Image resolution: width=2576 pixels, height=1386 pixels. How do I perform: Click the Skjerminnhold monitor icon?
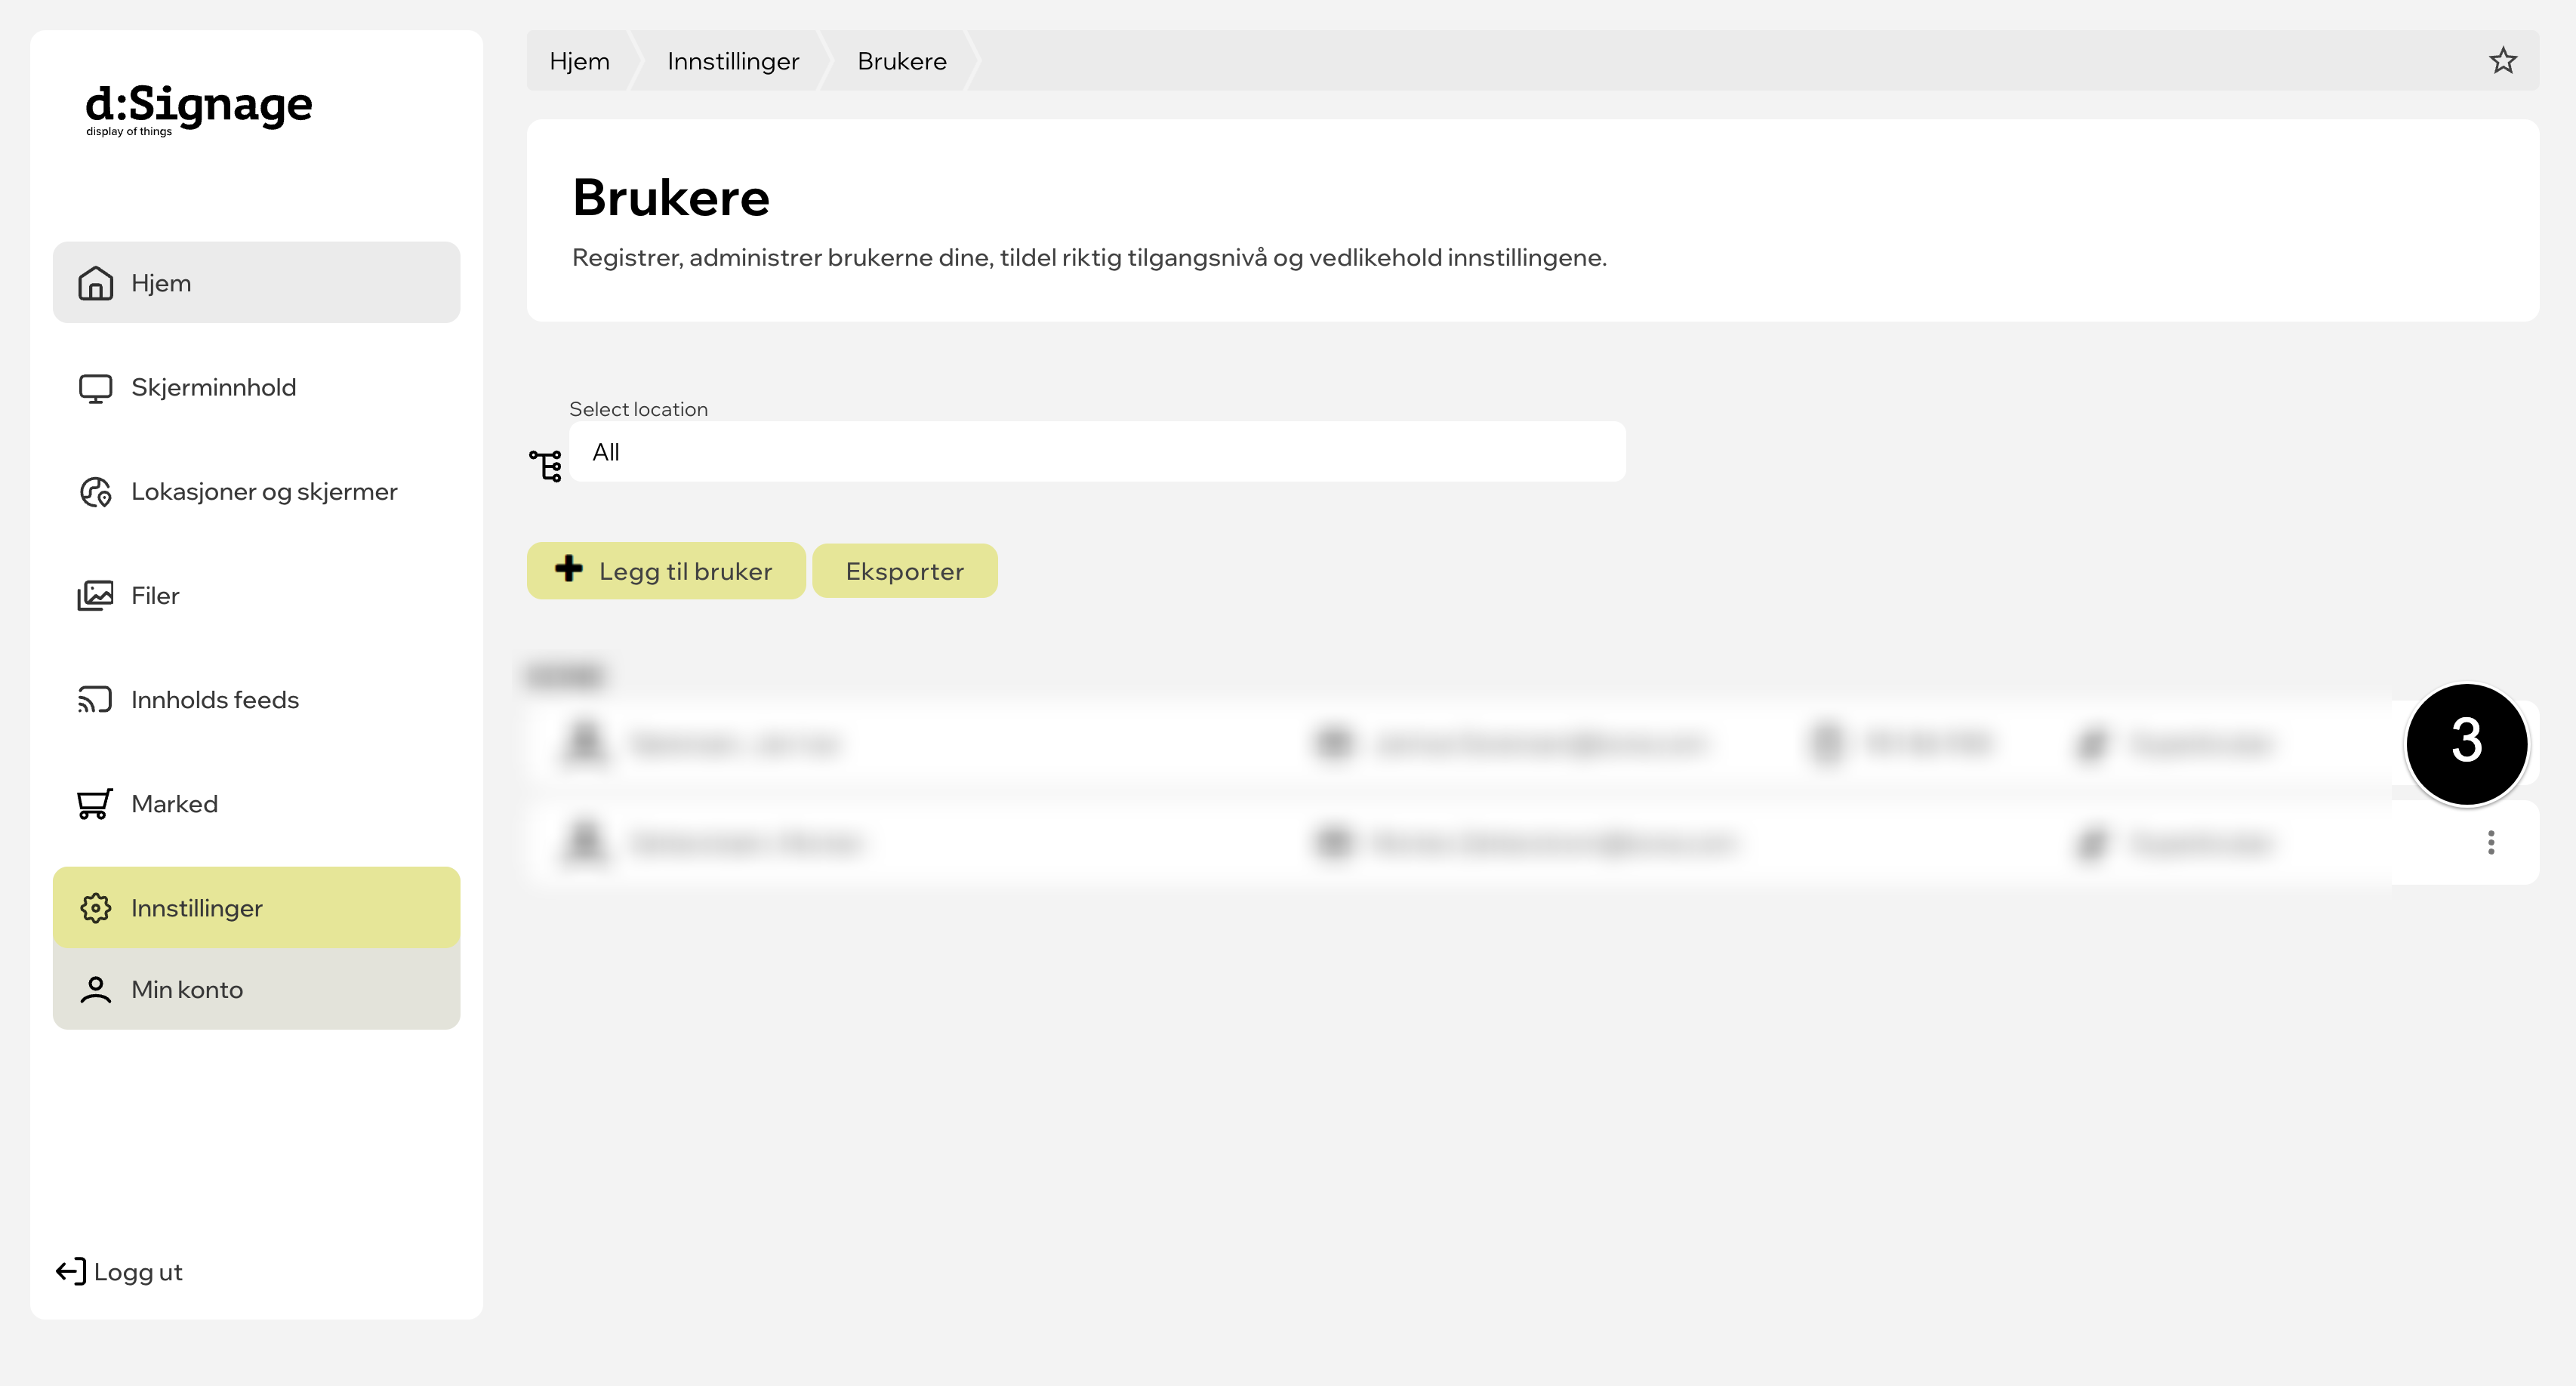95,388
